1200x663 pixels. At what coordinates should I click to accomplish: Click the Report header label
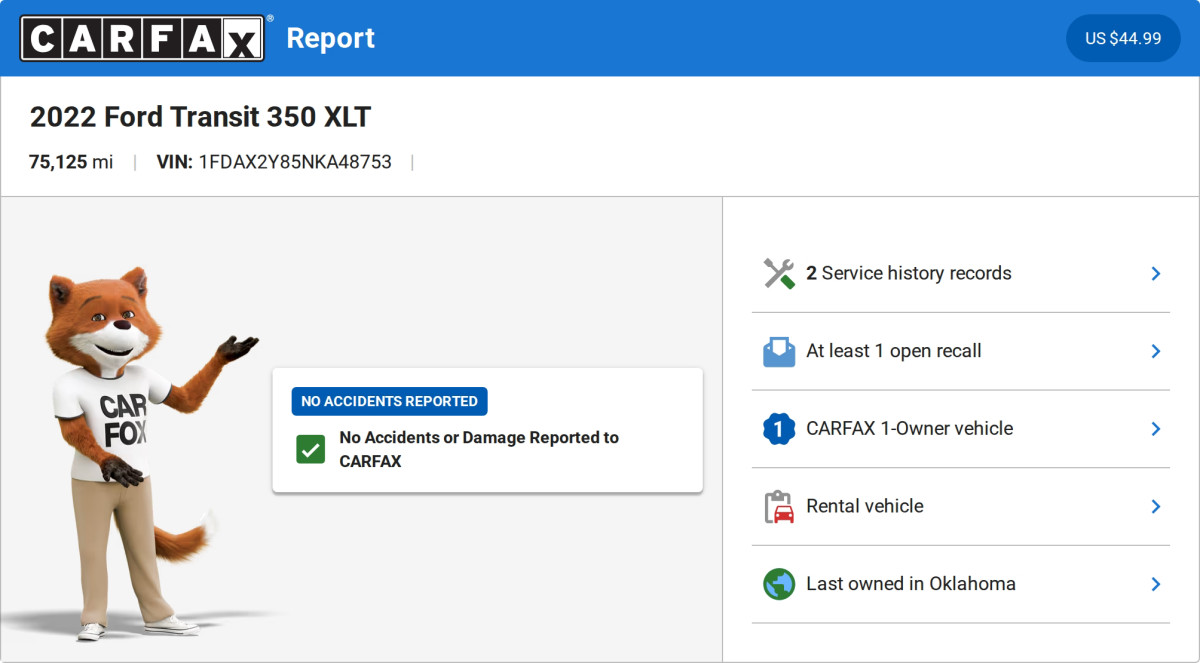pos(331,38)
